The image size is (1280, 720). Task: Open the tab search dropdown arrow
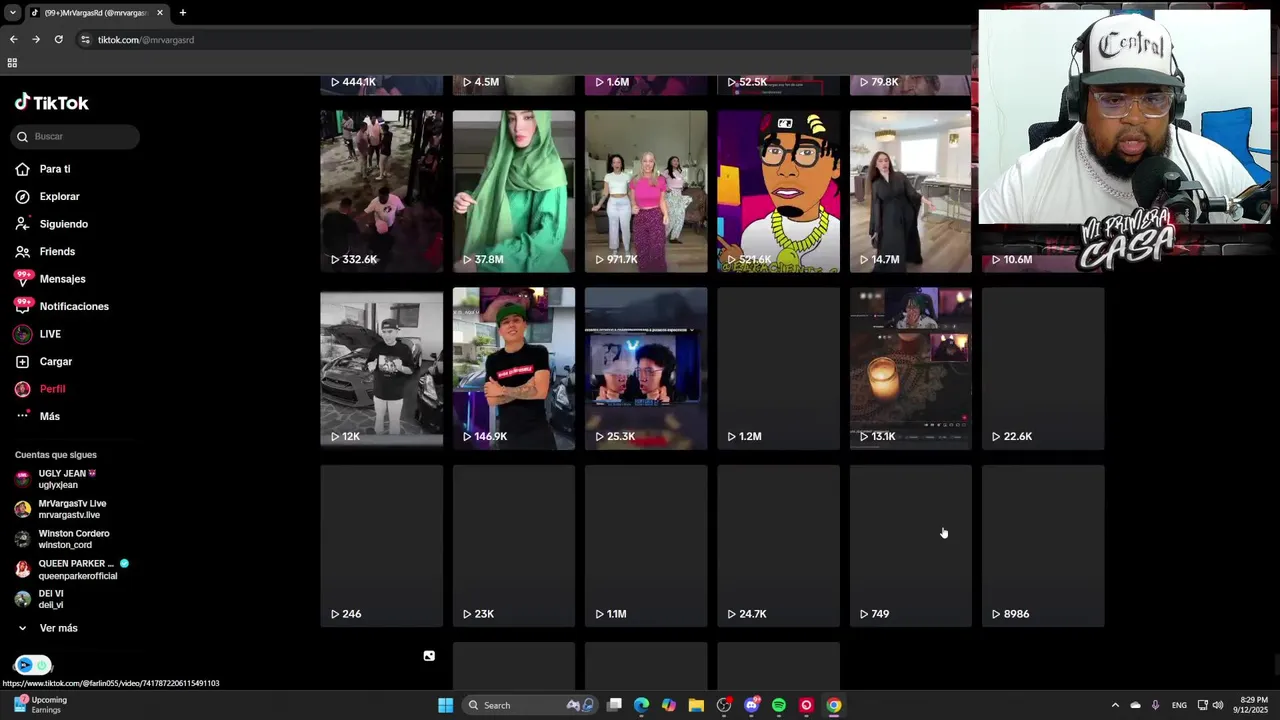12,13
